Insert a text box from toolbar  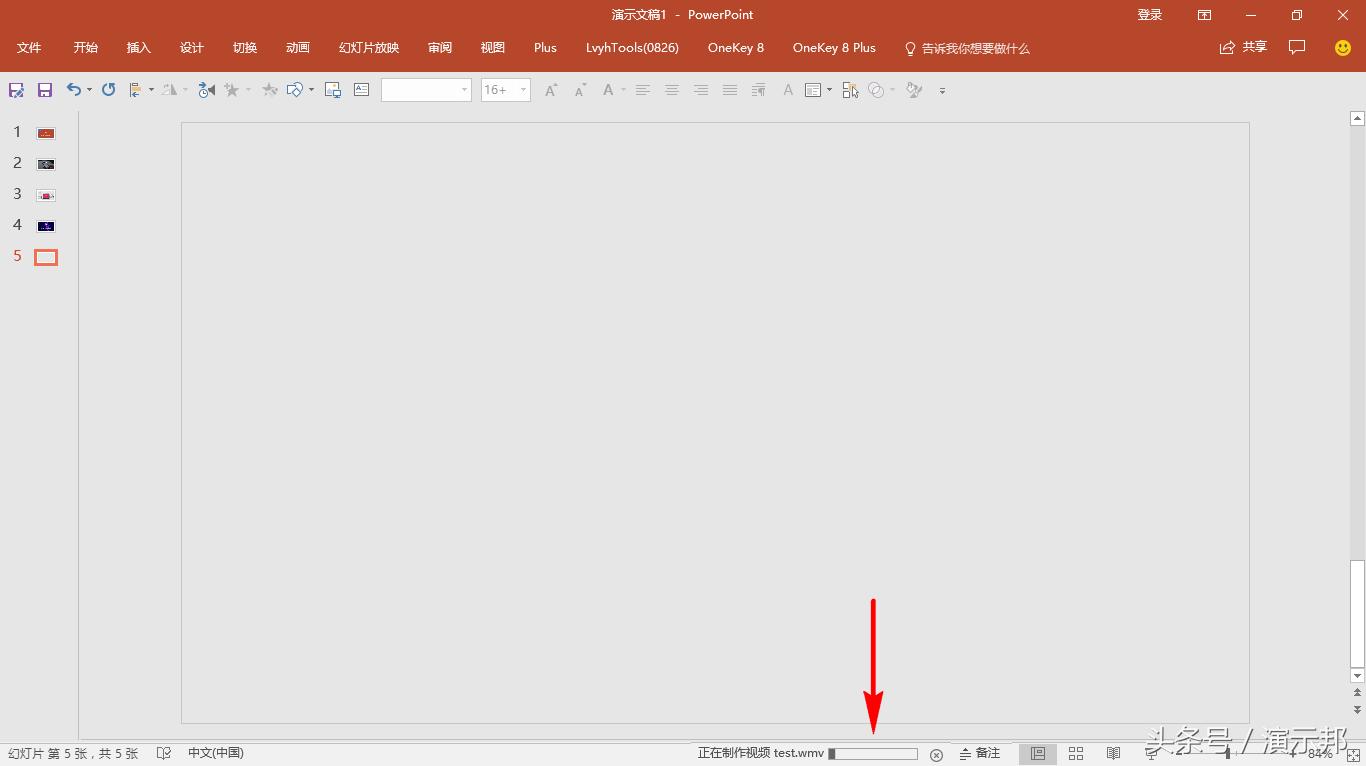tap(362, 90)
